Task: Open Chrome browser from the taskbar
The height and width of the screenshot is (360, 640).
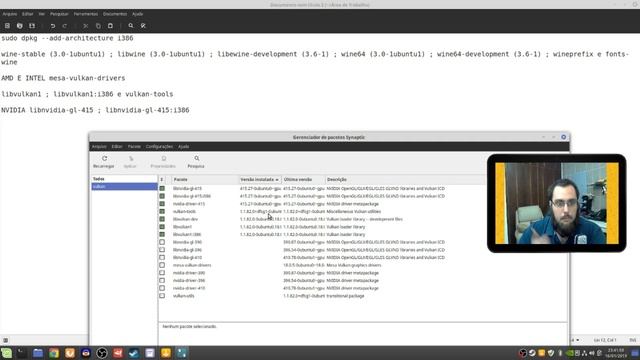Action: tap(54, 353)
